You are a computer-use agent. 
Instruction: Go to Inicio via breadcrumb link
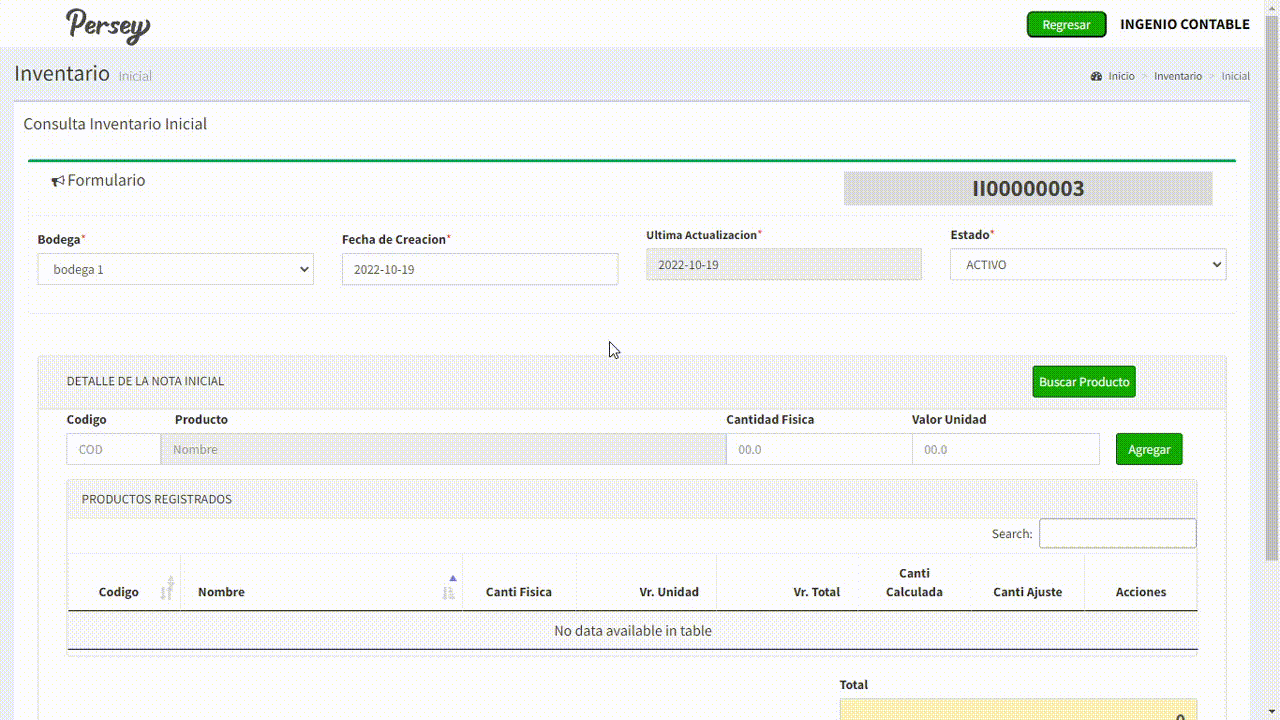click(1121, 76)
